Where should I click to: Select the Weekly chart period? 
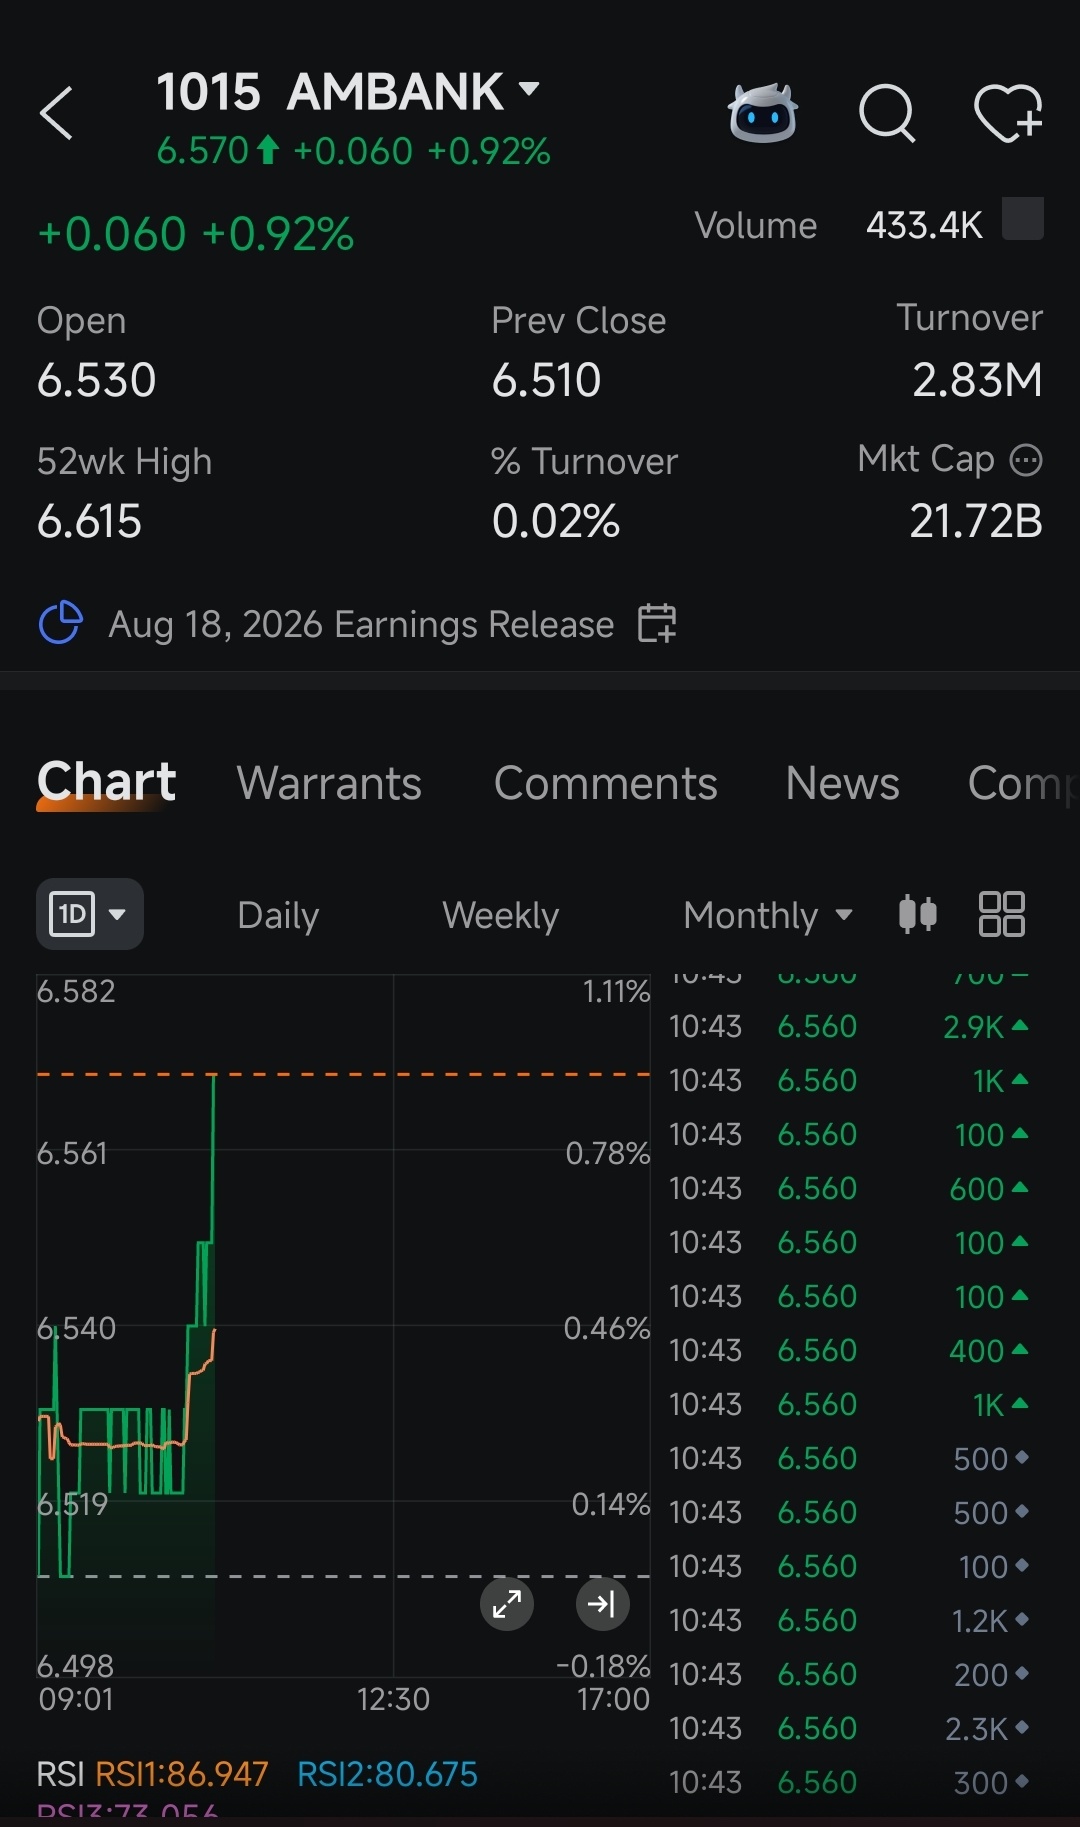500,915
